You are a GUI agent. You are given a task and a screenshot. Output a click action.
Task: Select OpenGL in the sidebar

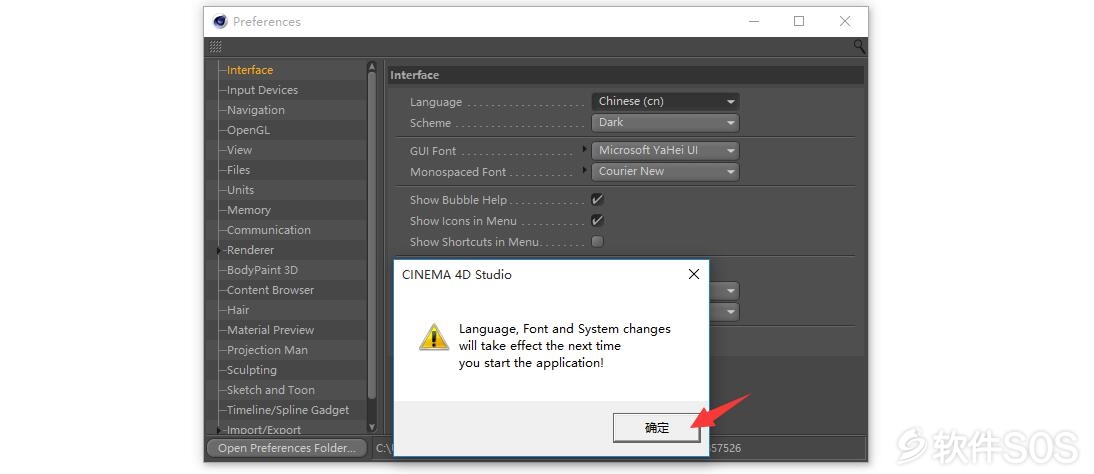coord(248,130)
